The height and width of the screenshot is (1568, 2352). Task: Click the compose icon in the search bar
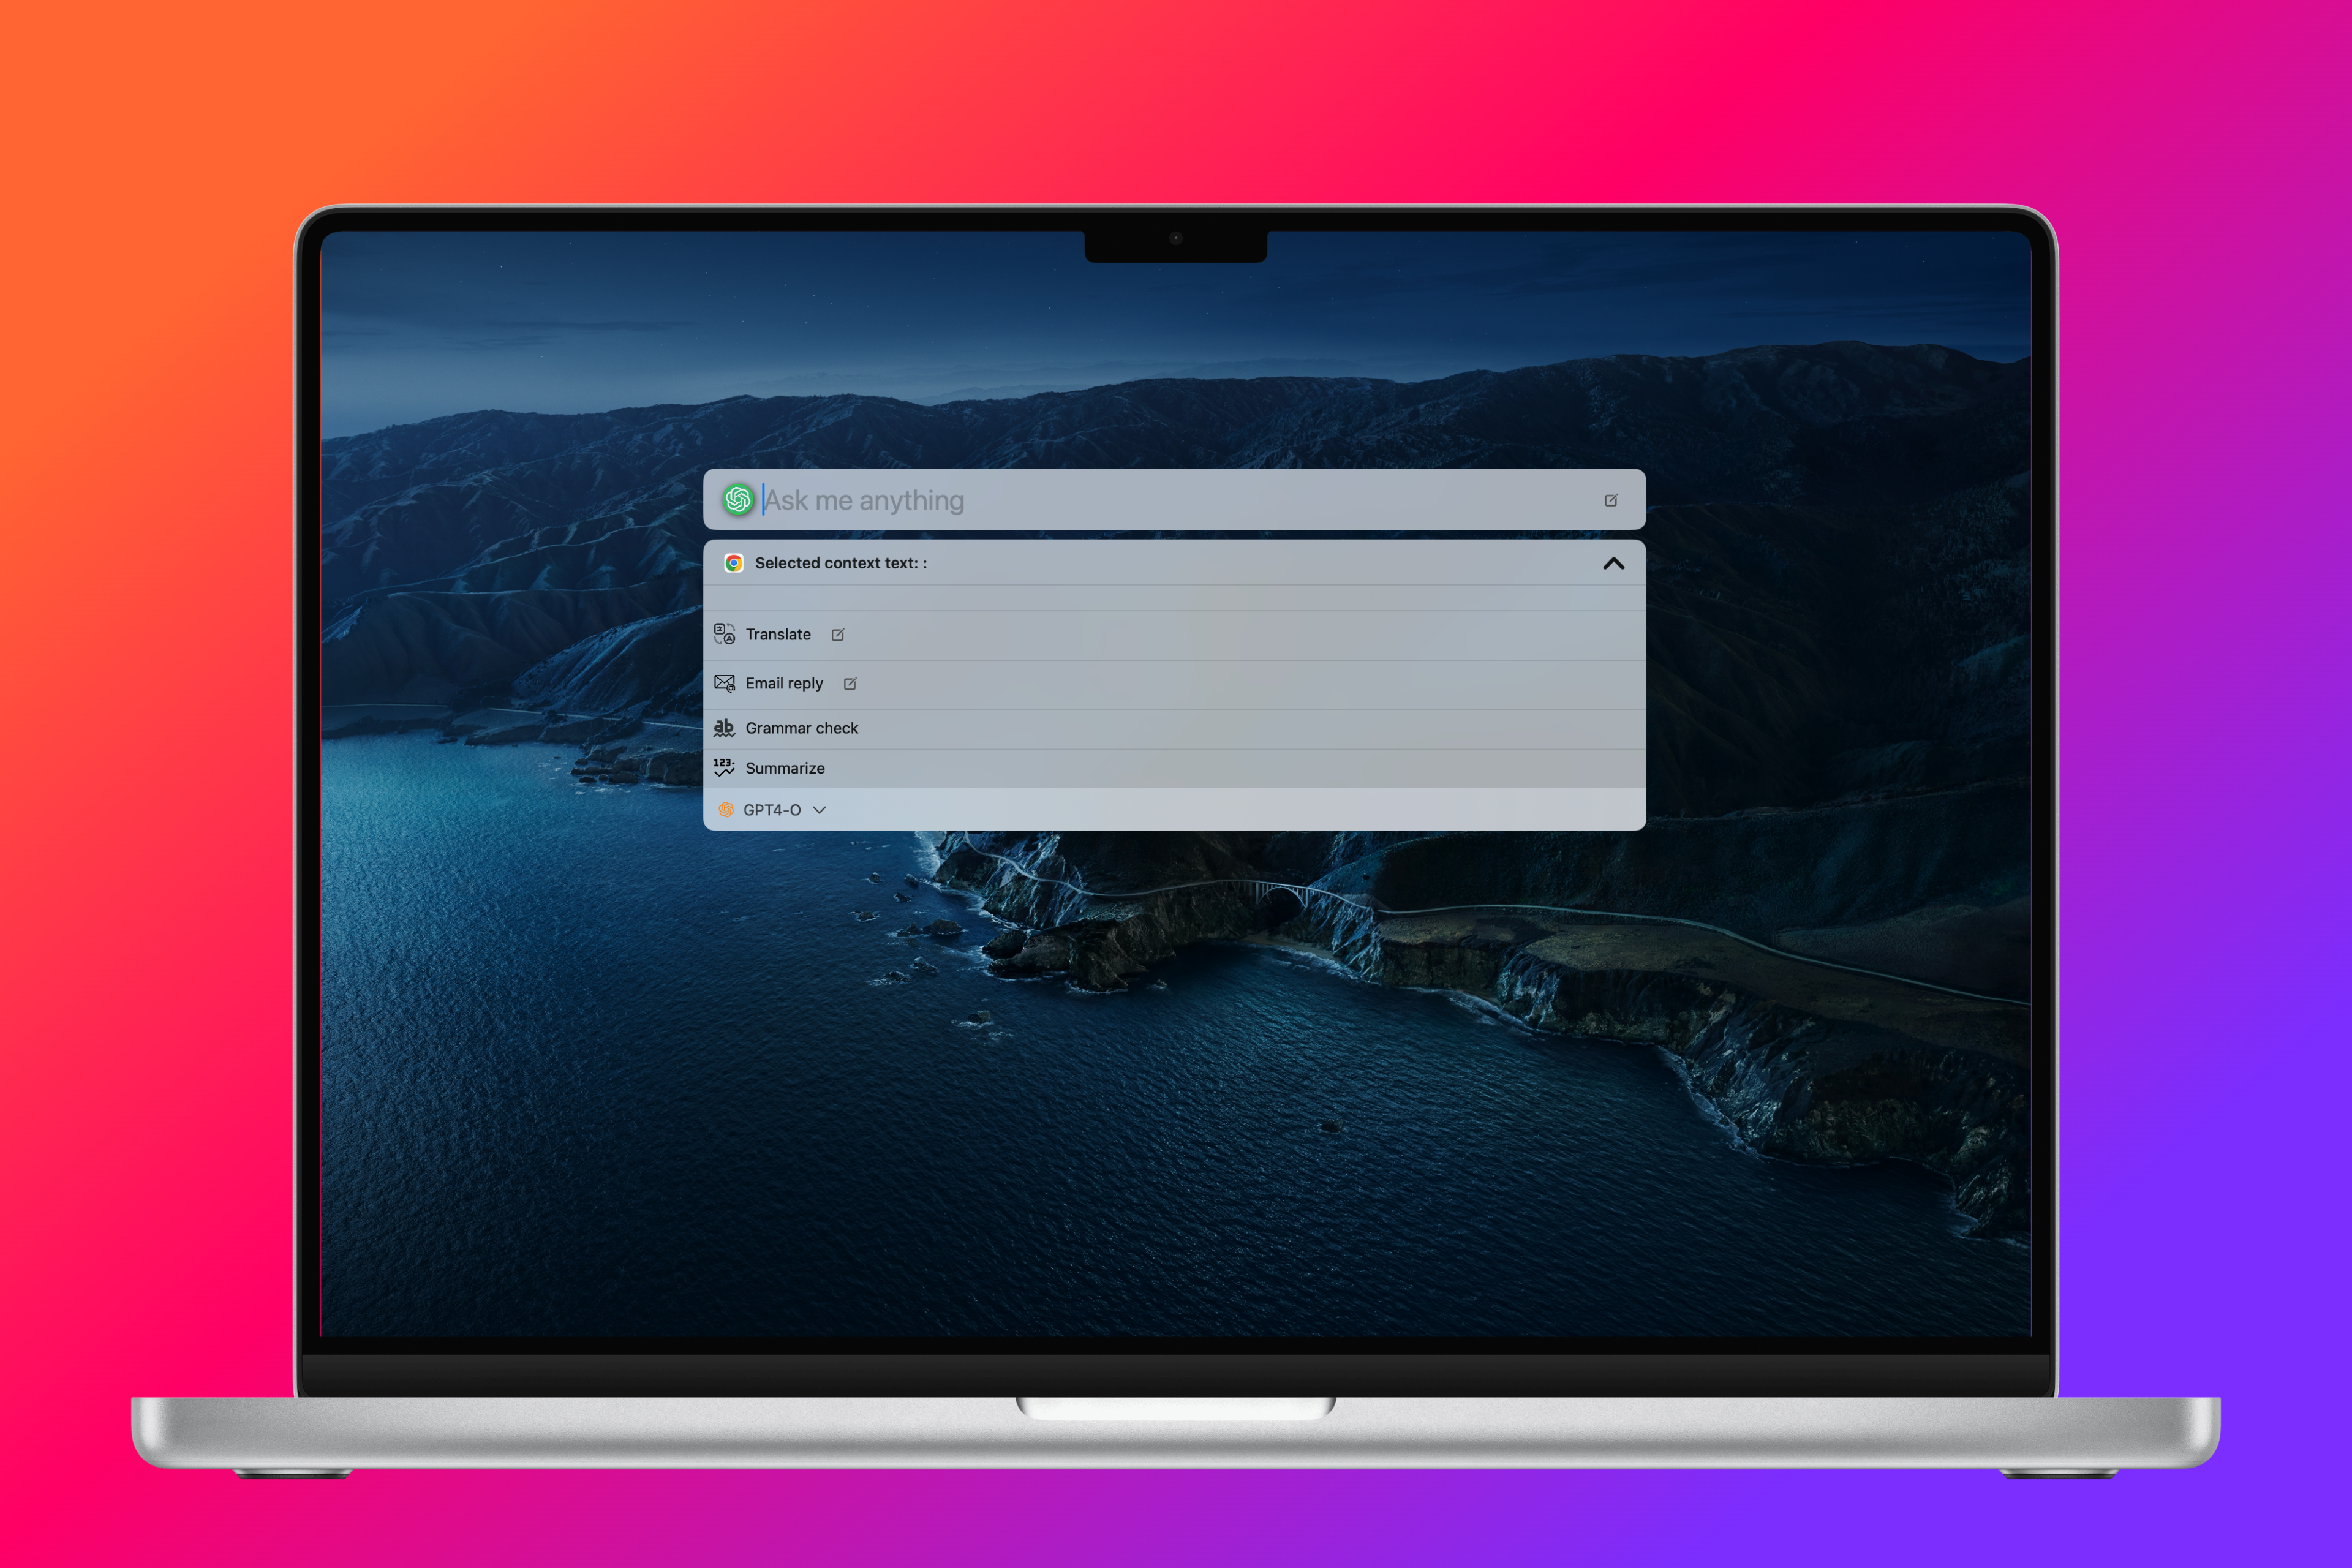pyautogui.click(x=1610, y=500)
